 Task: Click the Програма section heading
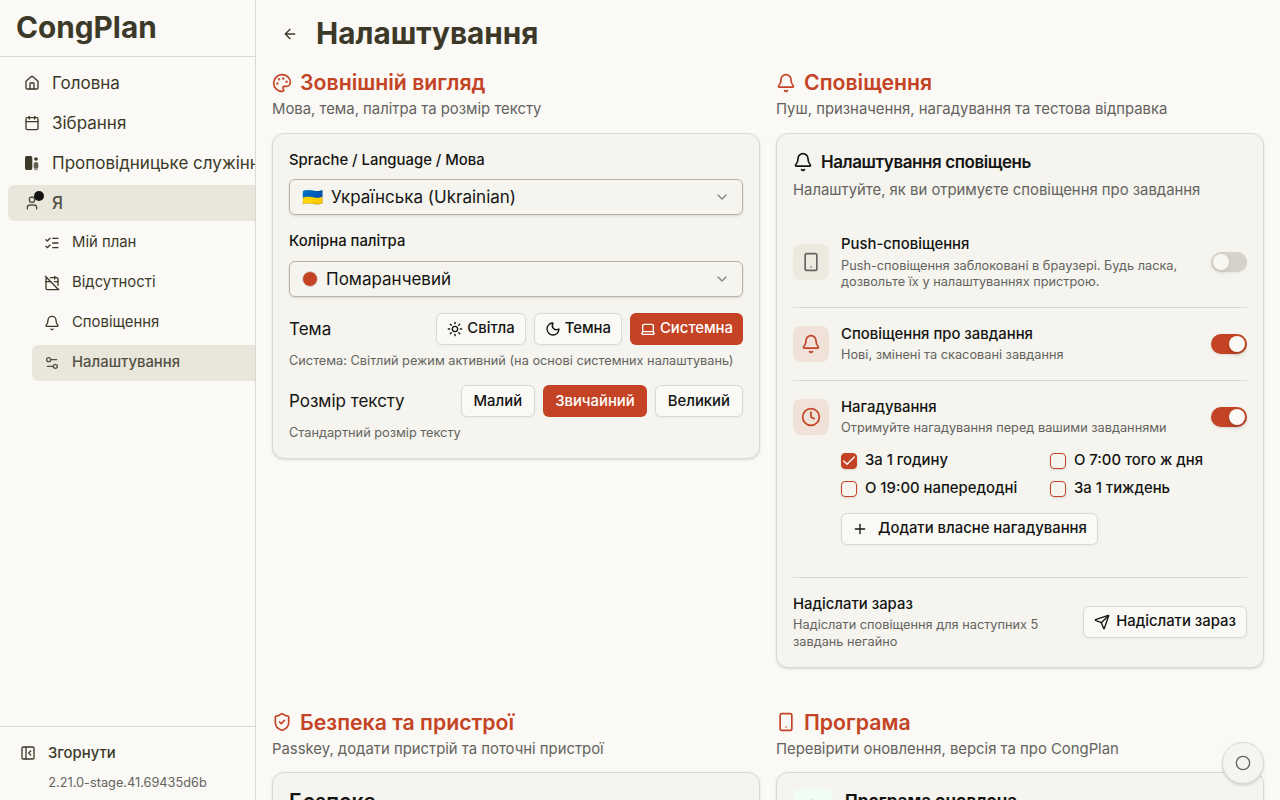tap(857, 723)
